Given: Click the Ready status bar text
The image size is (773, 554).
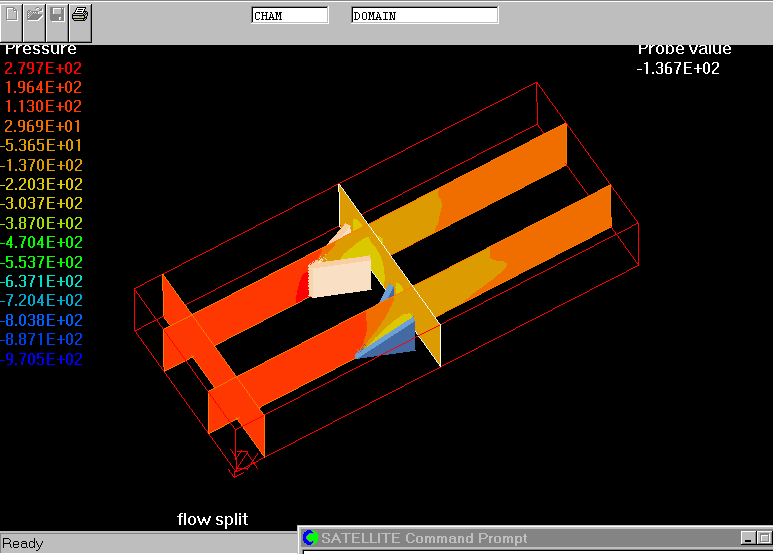Looking at the screenshot, I should coord(23,544).
